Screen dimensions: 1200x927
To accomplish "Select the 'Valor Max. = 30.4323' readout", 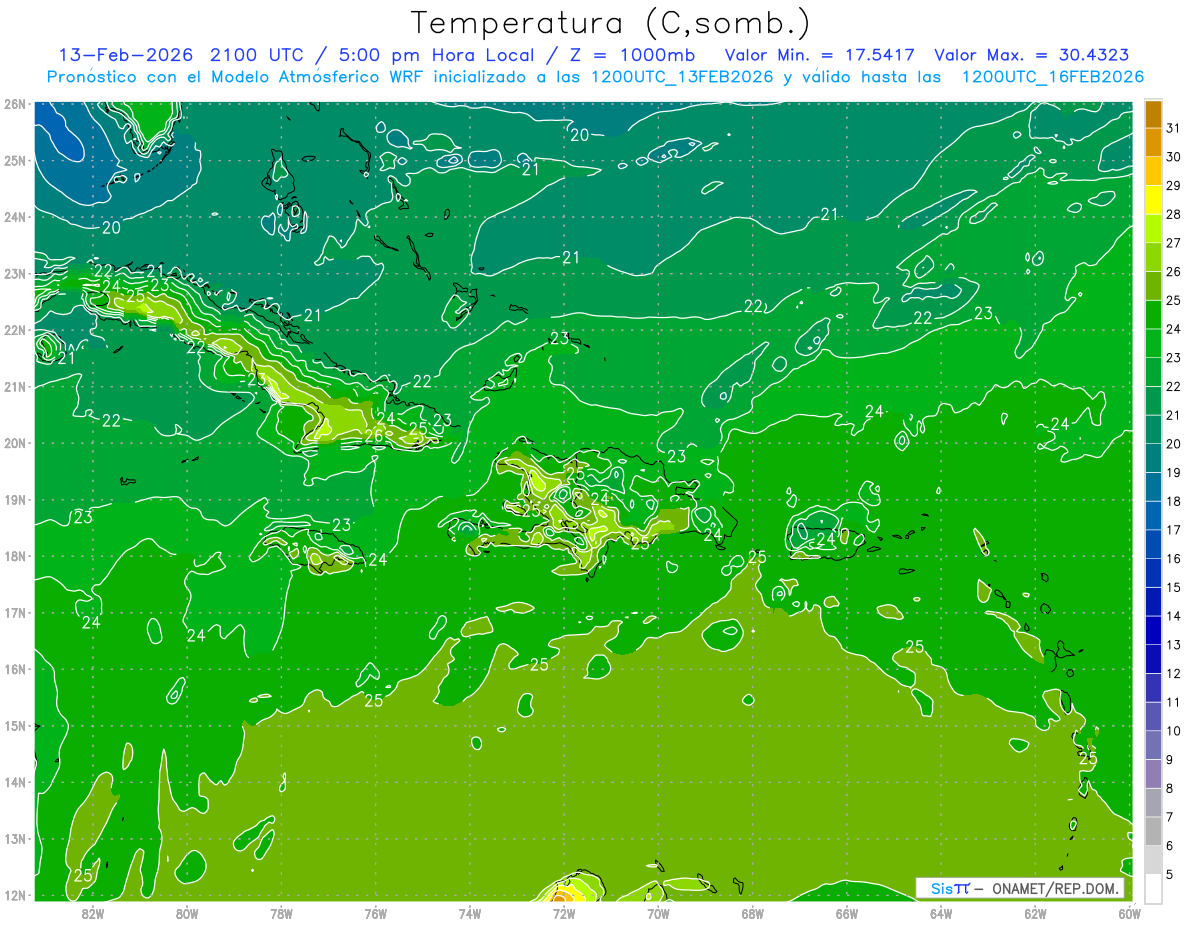I will 1032,54.
